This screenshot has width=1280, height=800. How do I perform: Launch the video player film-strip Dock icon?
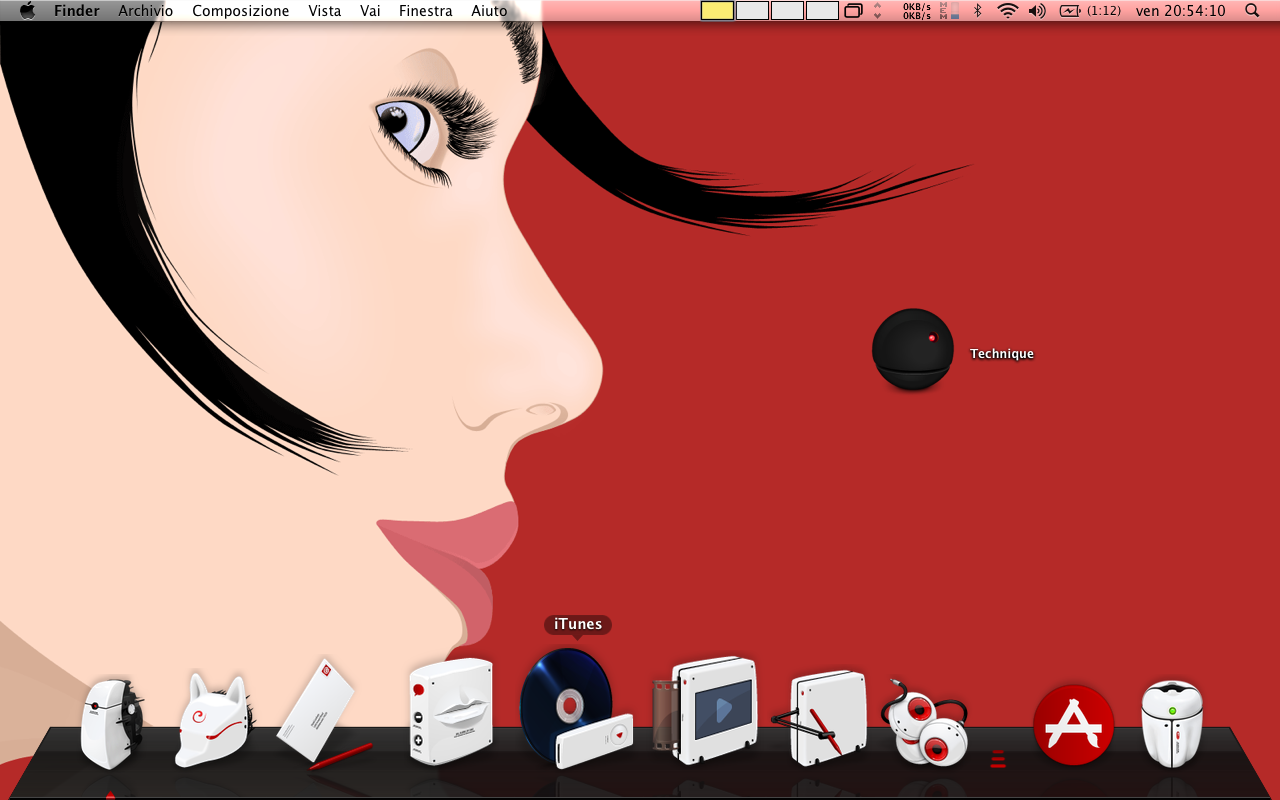706,709
